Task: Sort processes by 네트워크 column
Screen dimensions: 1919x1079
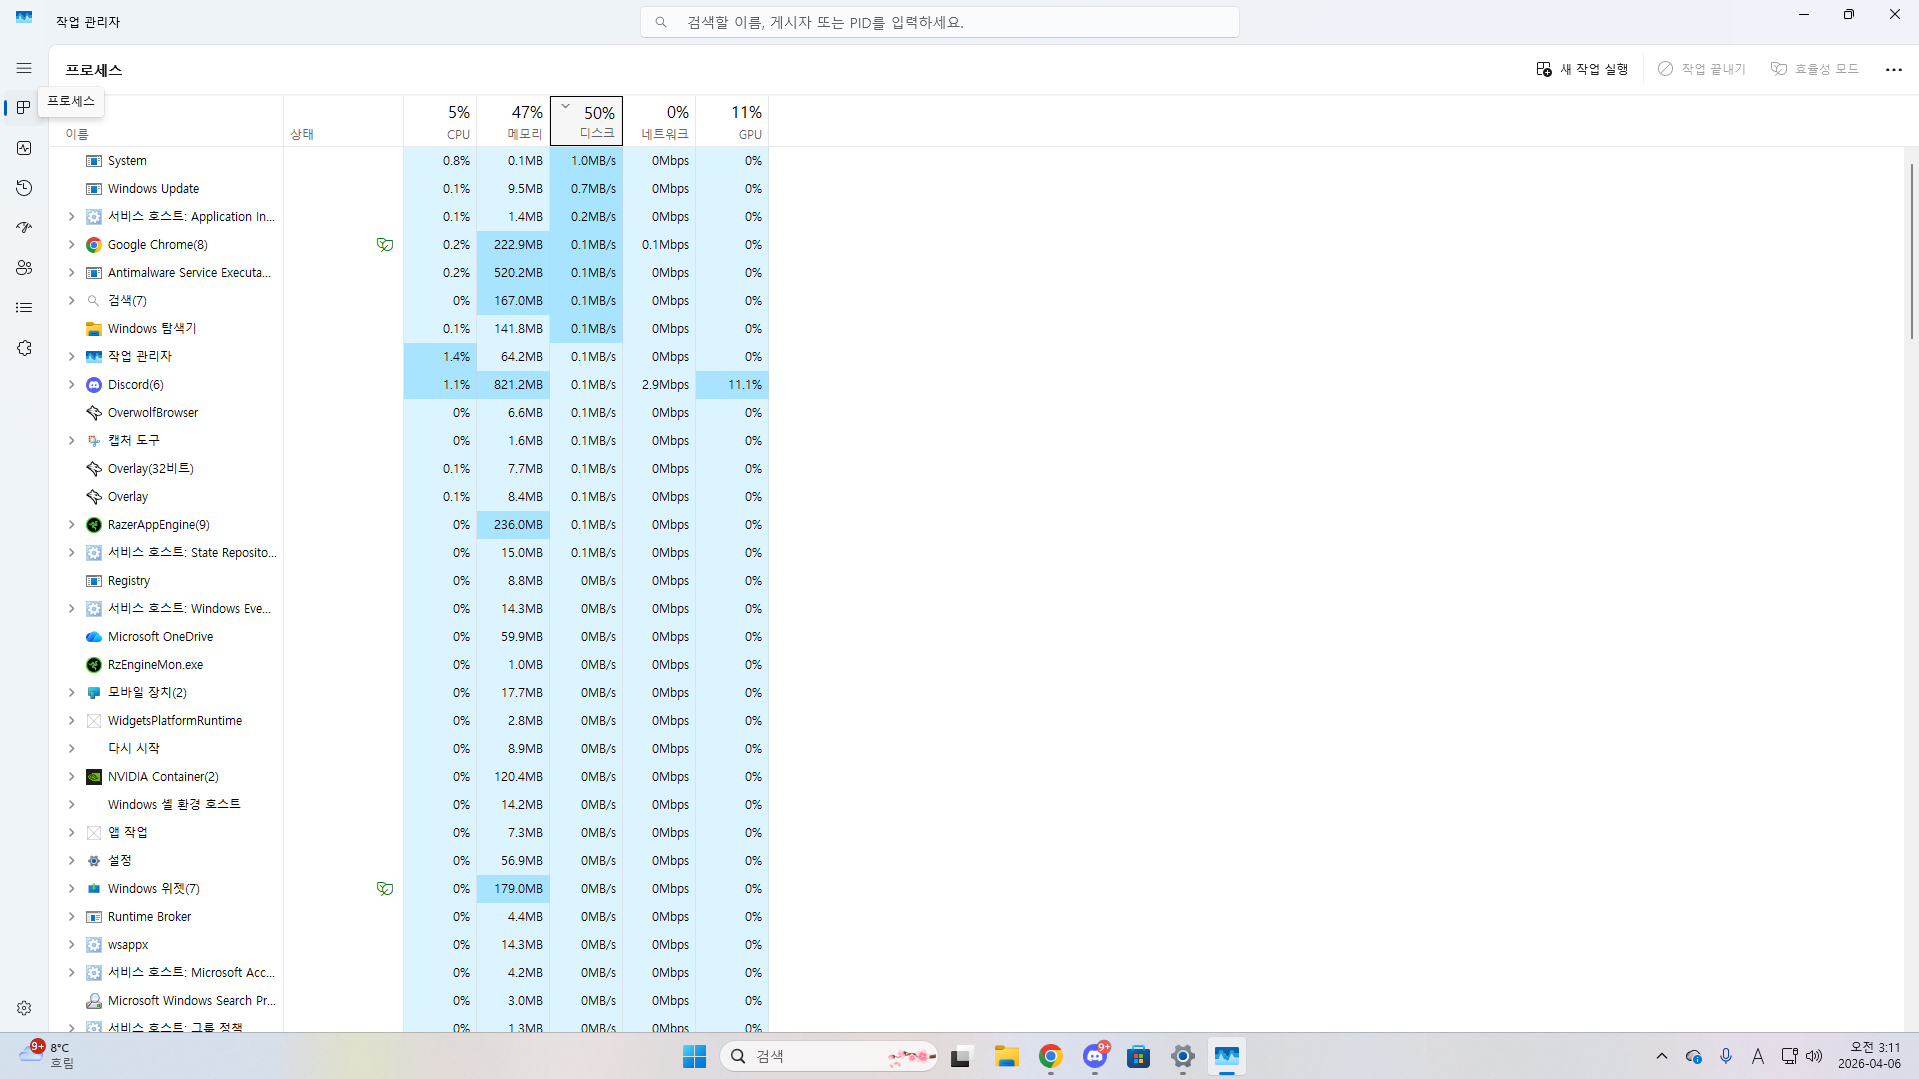Action: point(659,121)
